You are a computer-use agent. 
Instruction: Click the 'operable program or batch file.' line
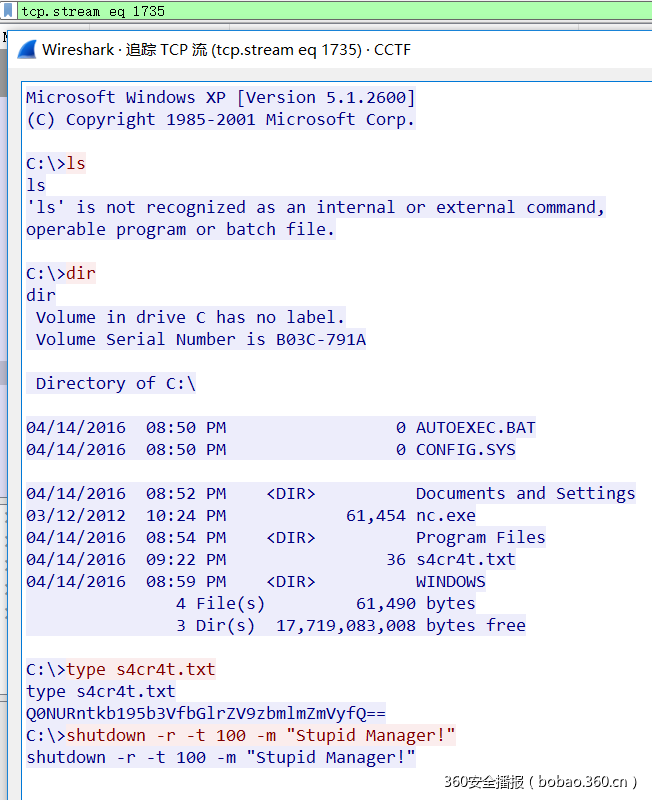coord(181,229)
